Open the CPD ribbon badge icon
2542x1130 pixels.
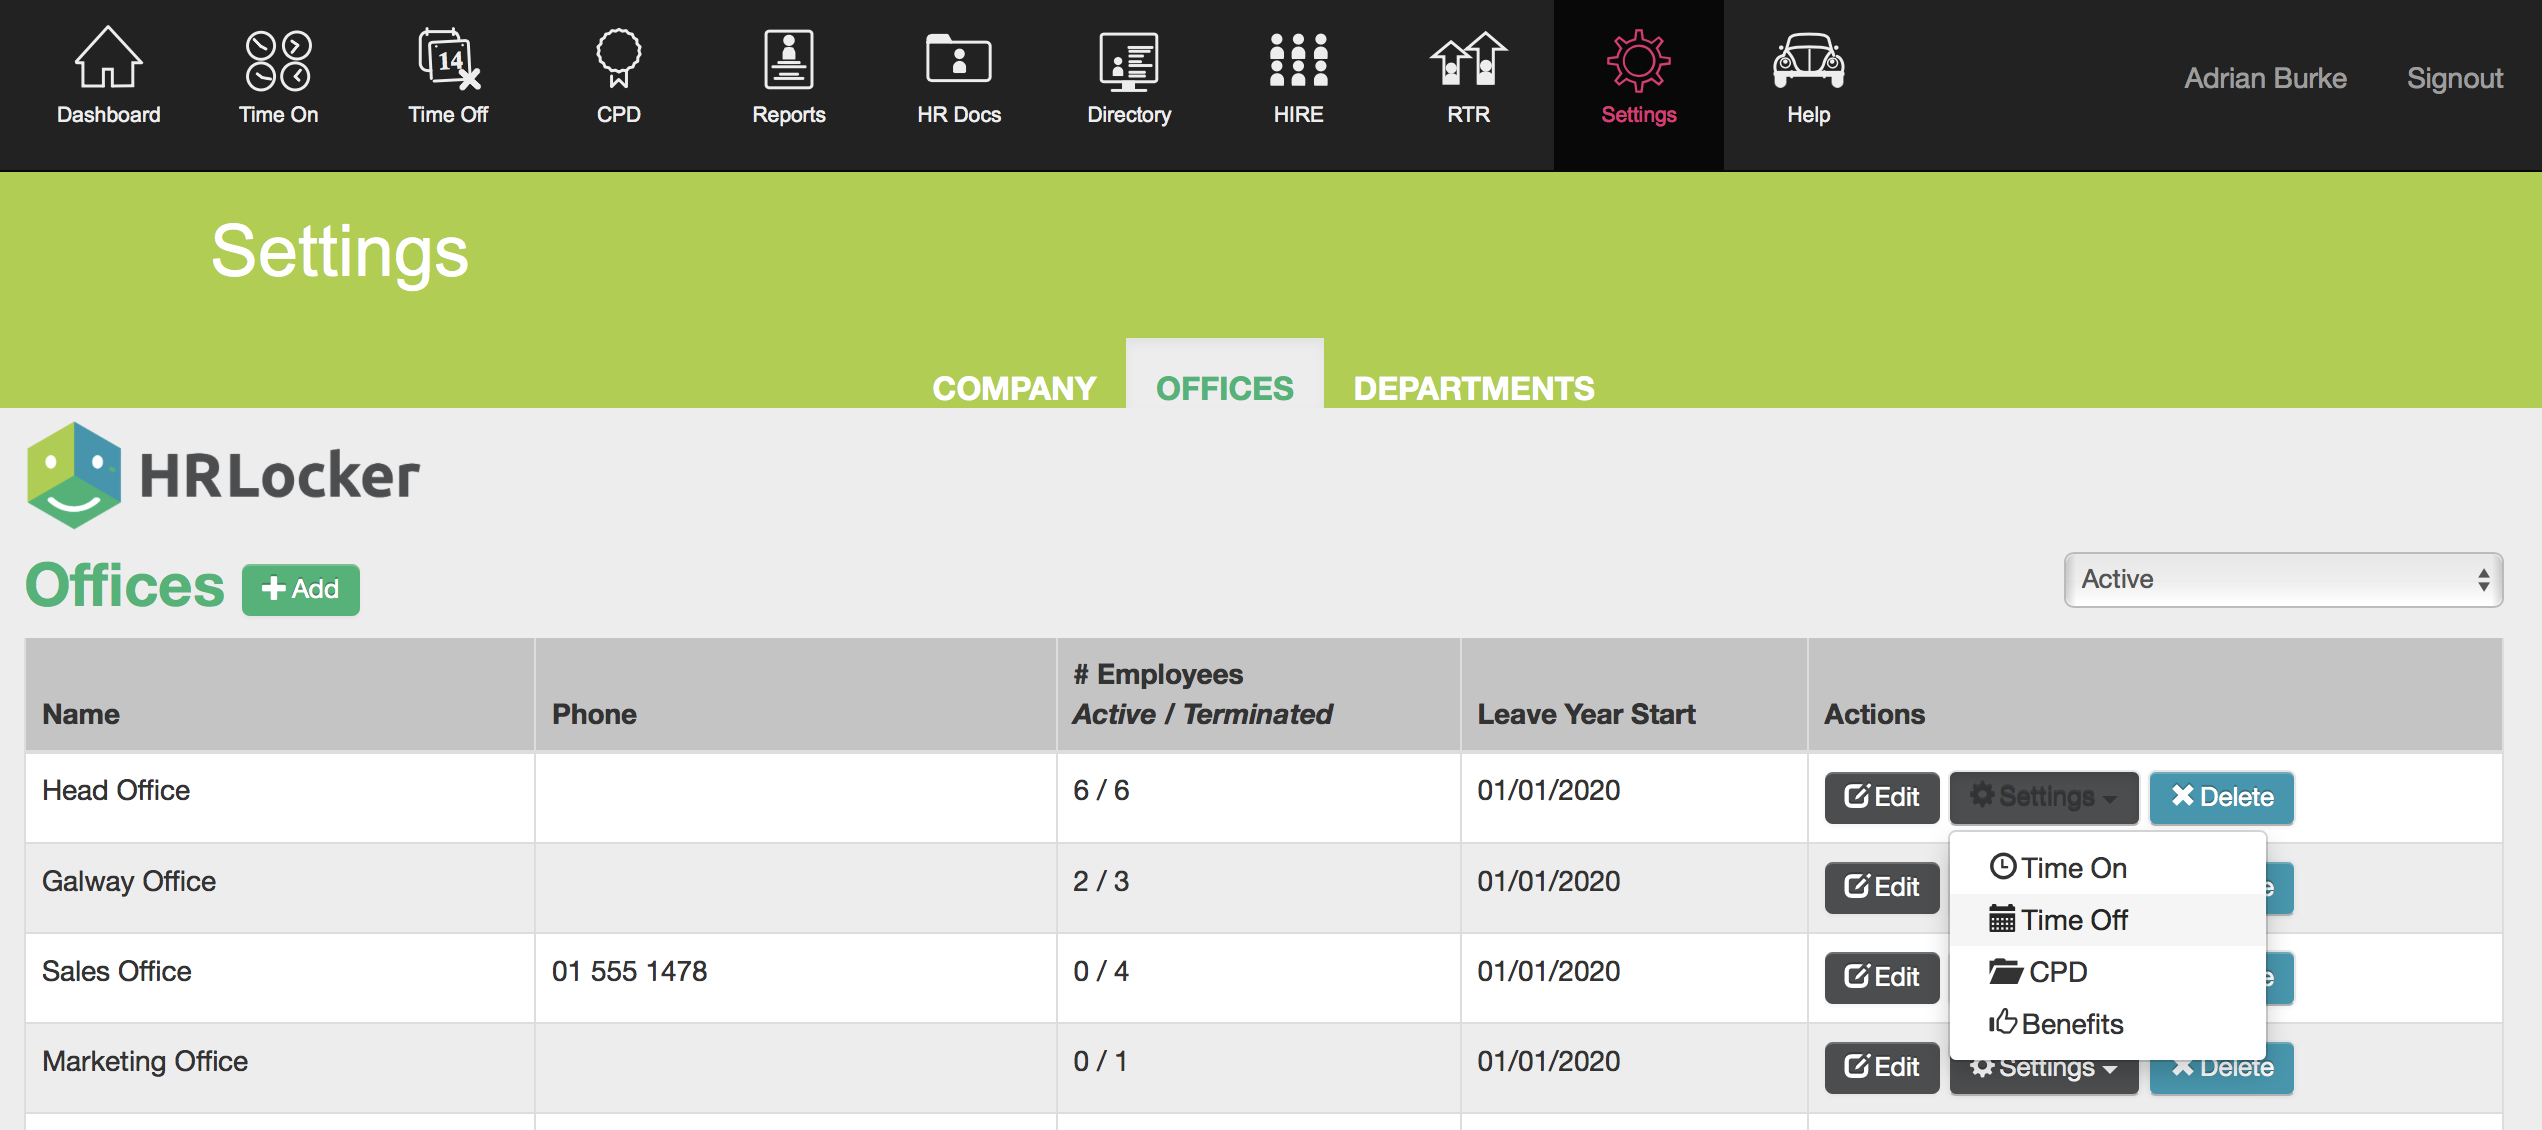tap(618, 60)
